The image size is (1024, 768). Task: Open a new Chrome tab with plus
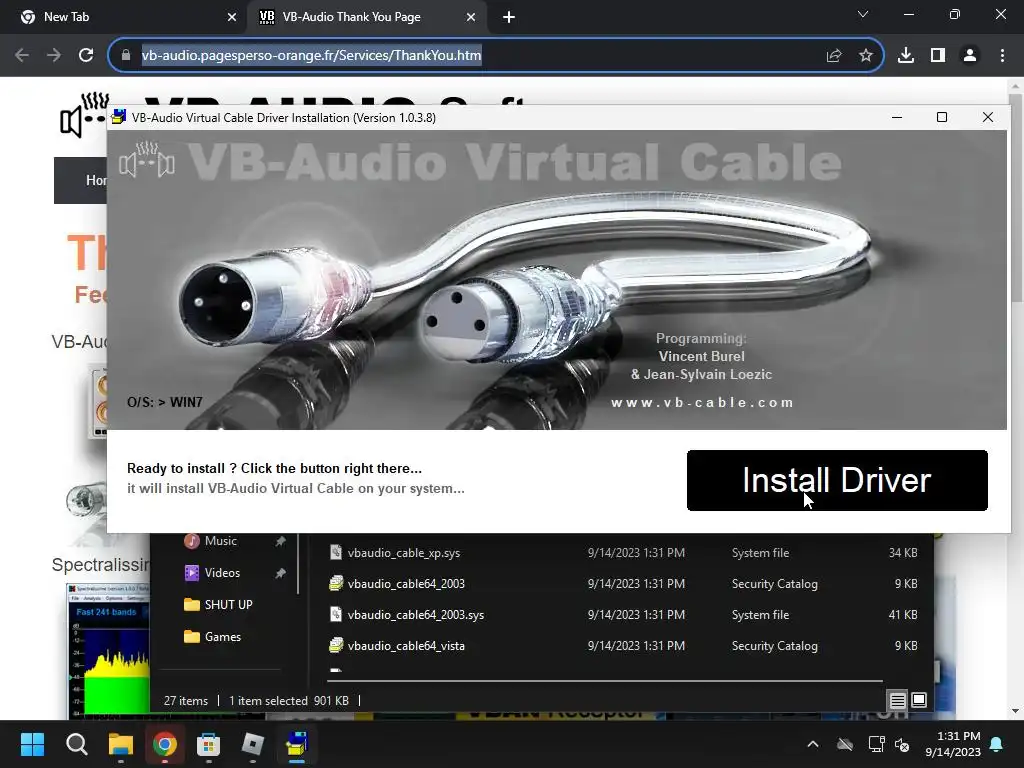[509, 17]
